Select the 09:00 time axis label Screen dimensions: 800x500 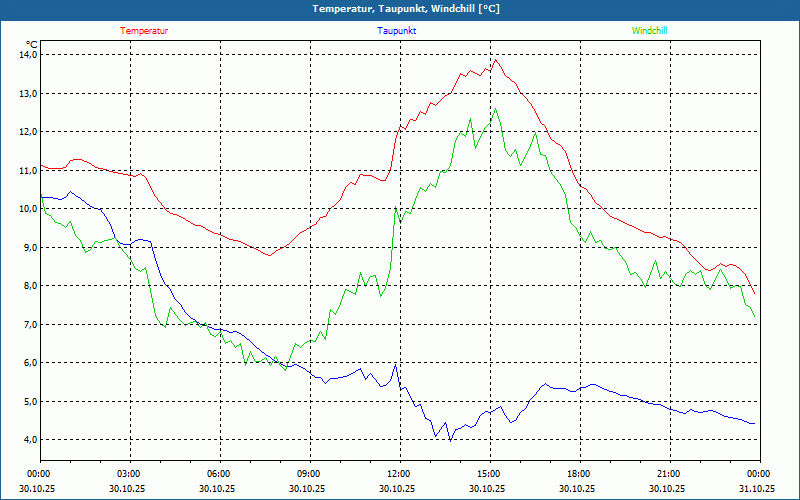(309, 474)
